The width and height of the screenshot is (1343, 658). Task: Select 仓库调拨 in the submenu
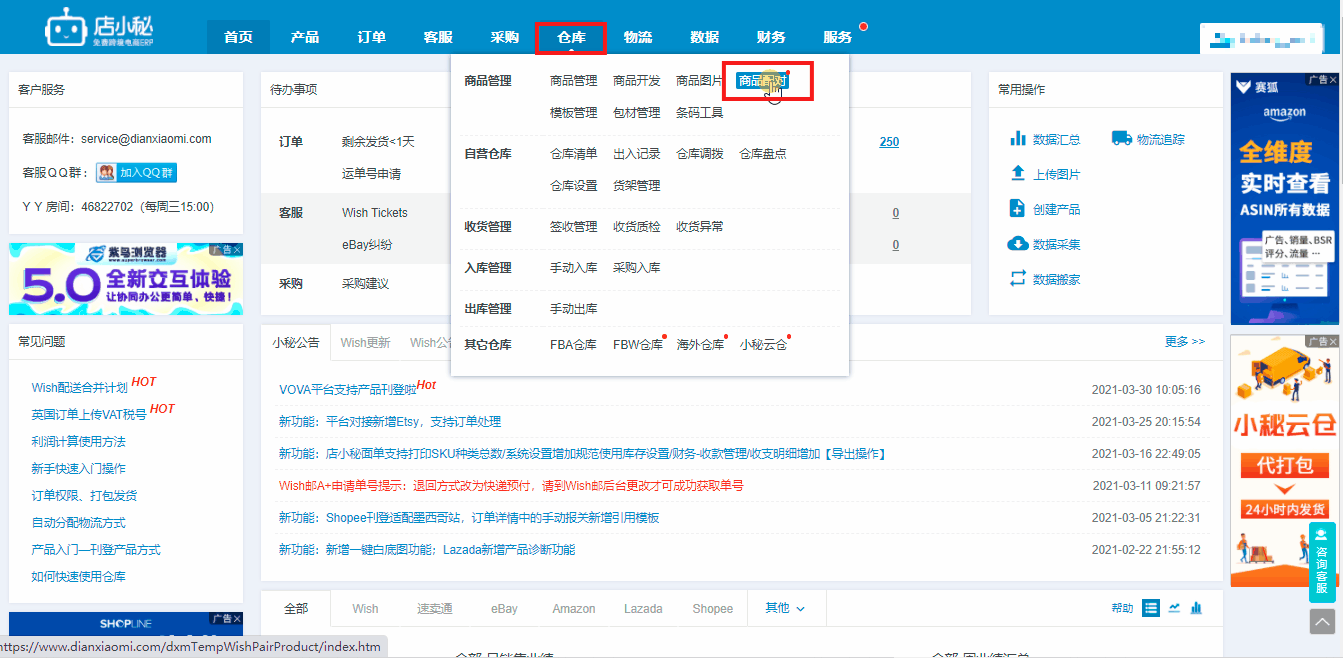click(x=699, y=154)
